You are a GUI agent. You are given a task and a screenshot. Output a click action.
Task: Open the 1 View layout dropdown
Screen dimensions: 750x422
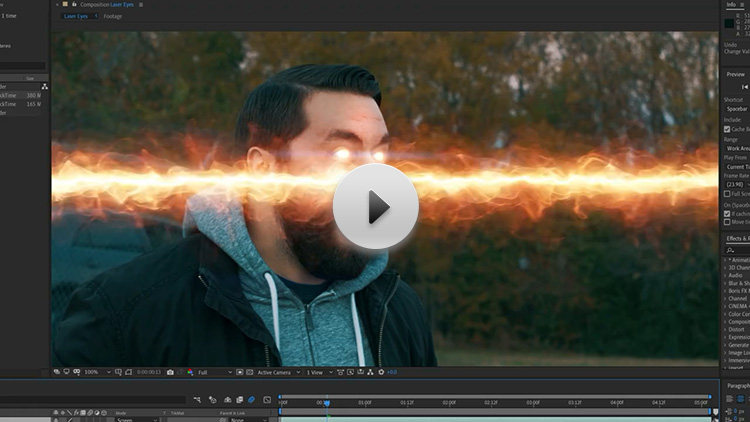(x=320, y=372)
